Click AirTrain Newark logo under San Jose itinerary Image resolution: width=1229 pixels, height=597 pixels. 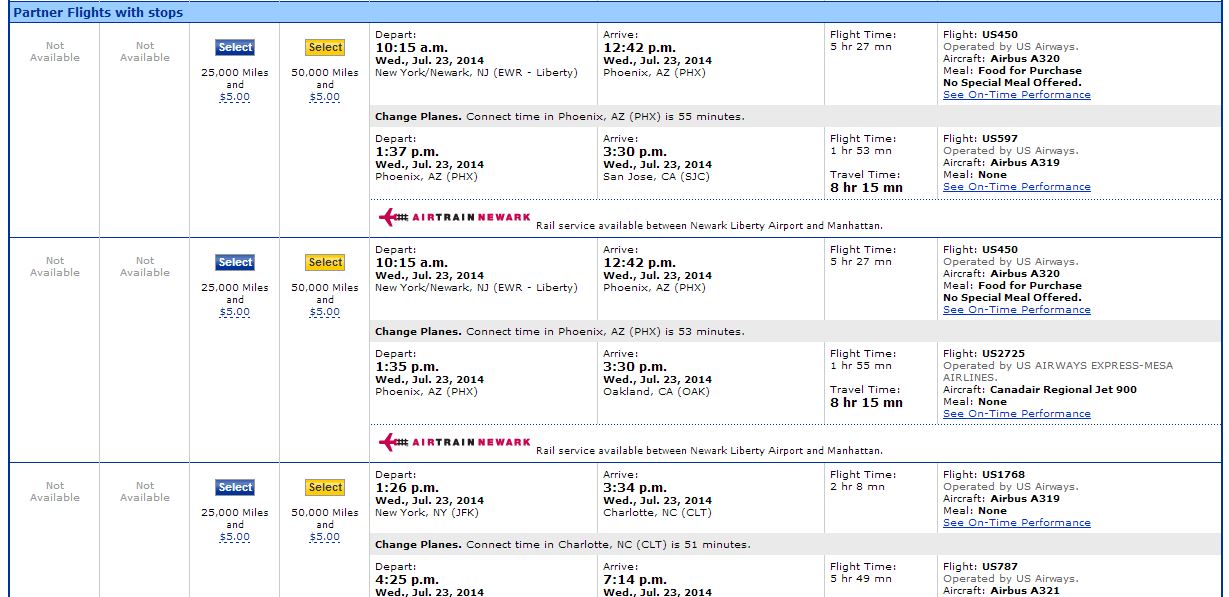[x=454, y=217]
